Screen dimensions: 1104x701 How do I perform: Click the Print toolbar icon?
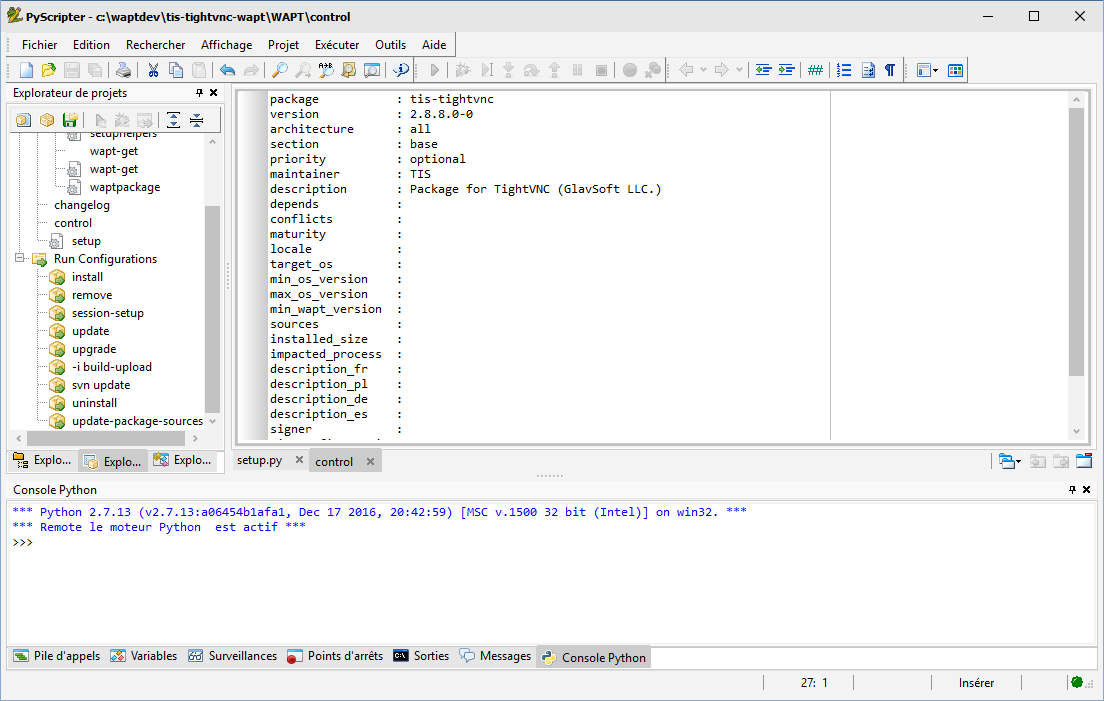coord(124,70)
